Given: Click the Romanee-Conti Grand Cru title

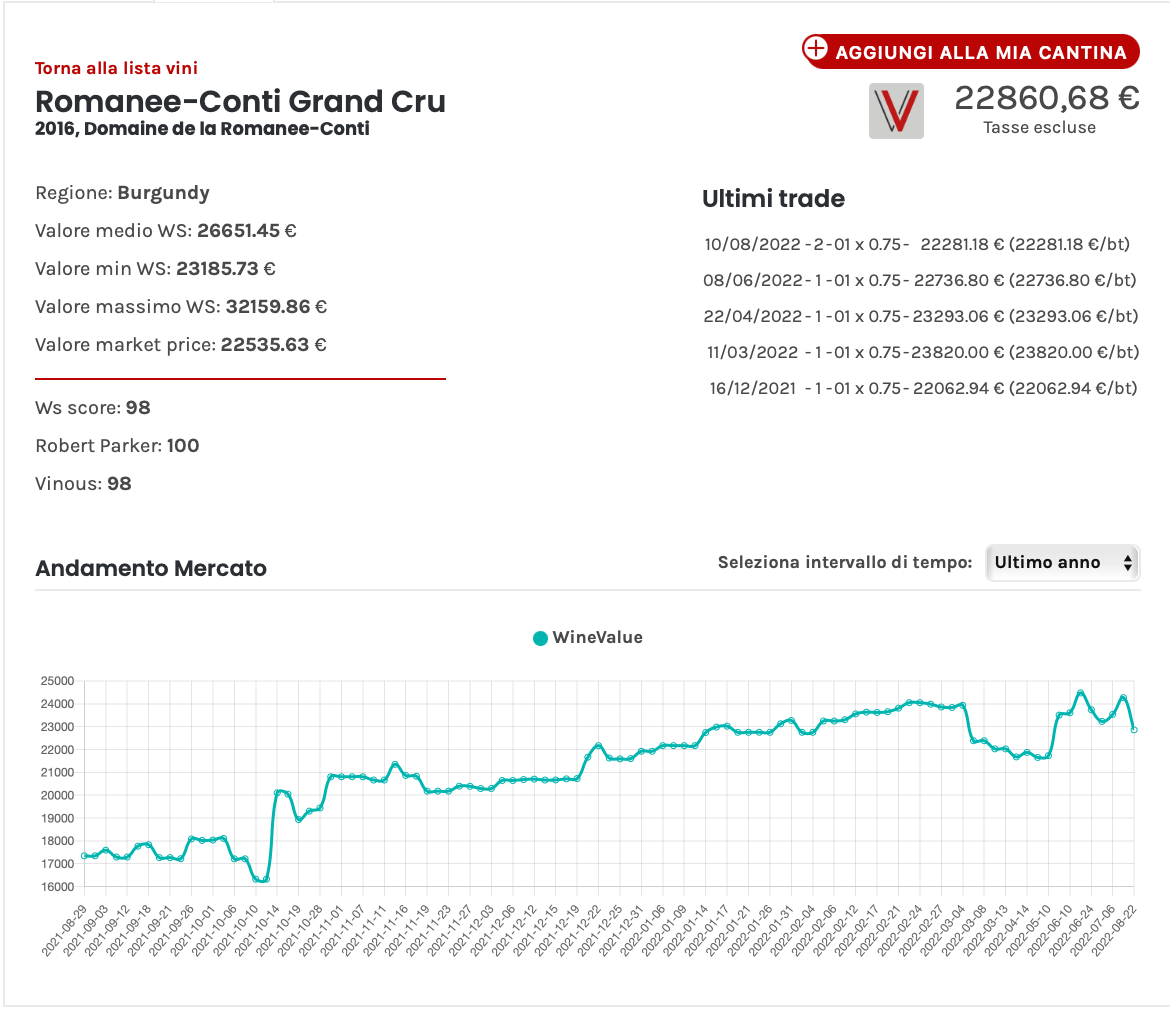Looking at the screenshot, I should click(240, 101).
